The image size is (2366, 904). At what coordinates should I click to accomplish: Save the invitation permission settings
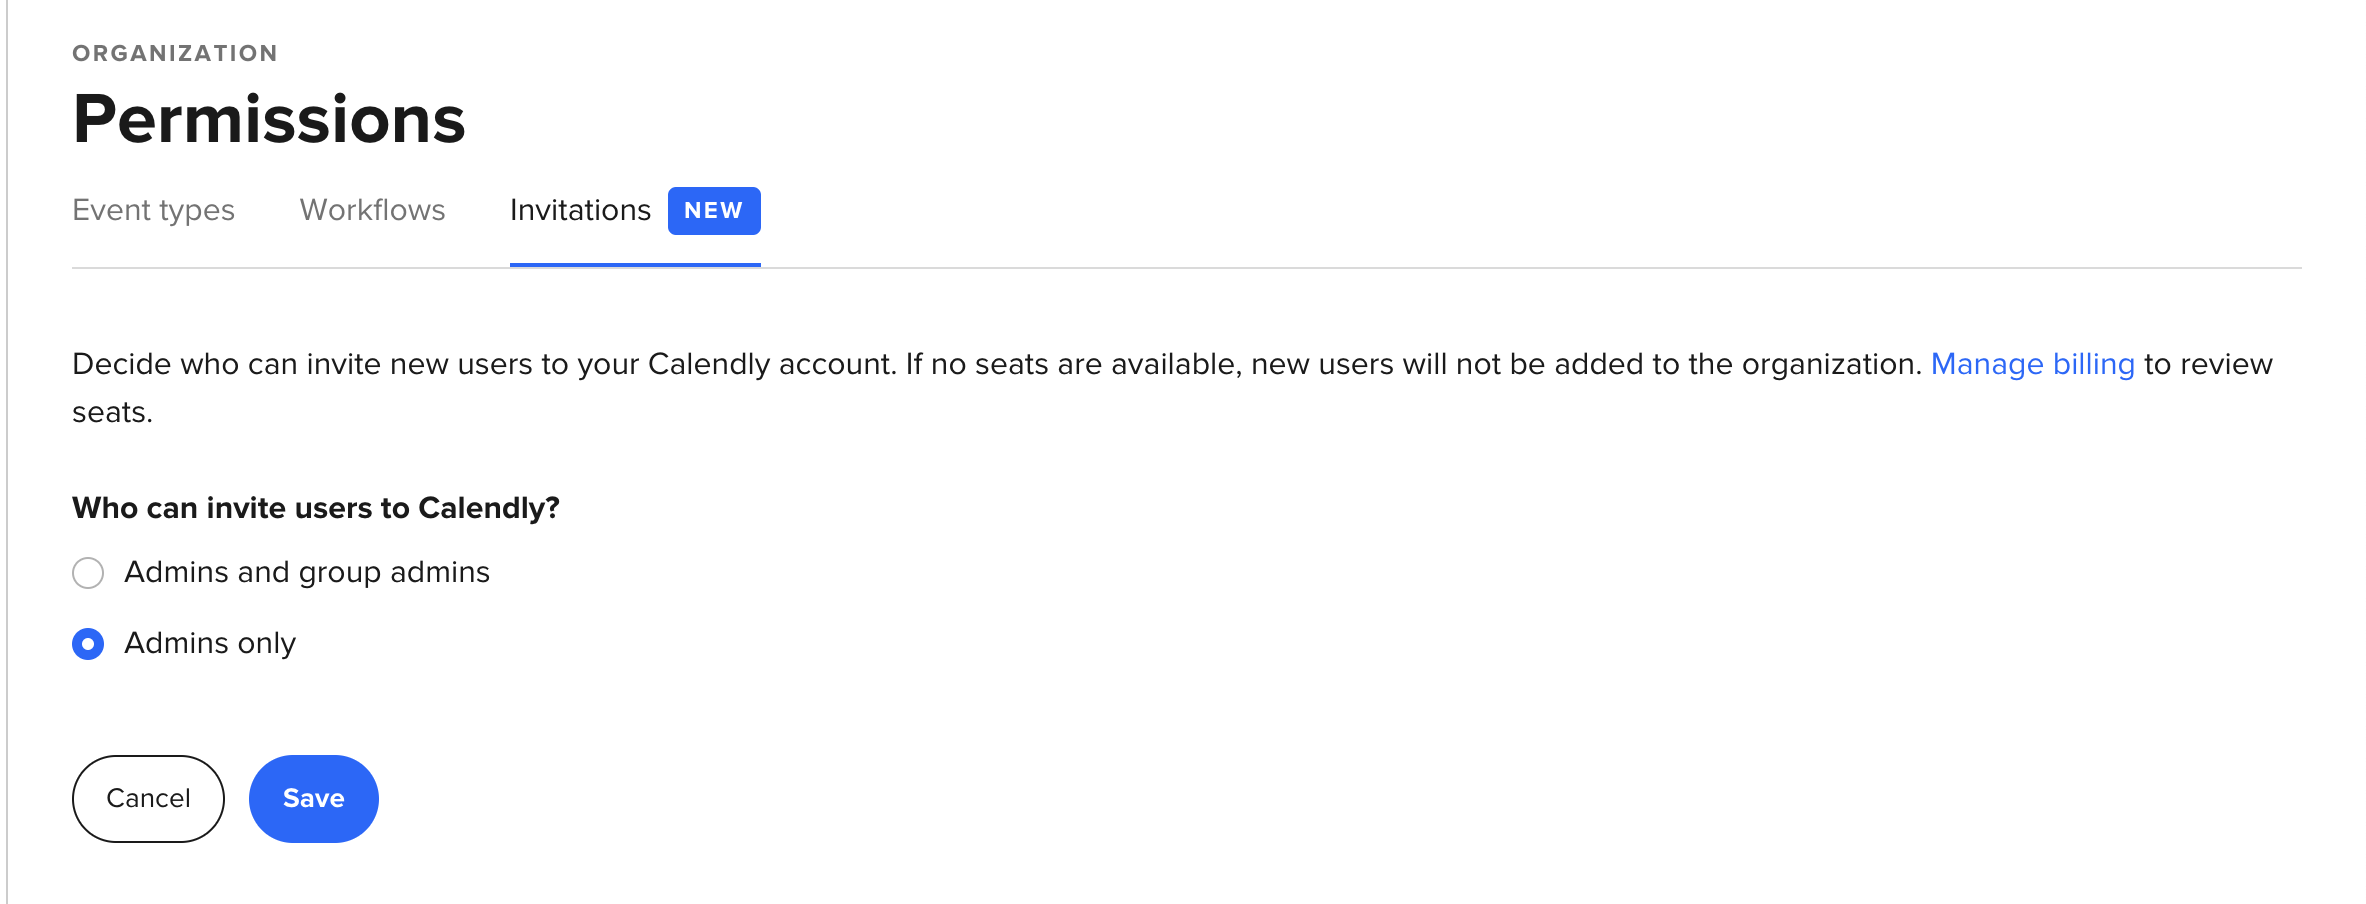tap(313, 798)
